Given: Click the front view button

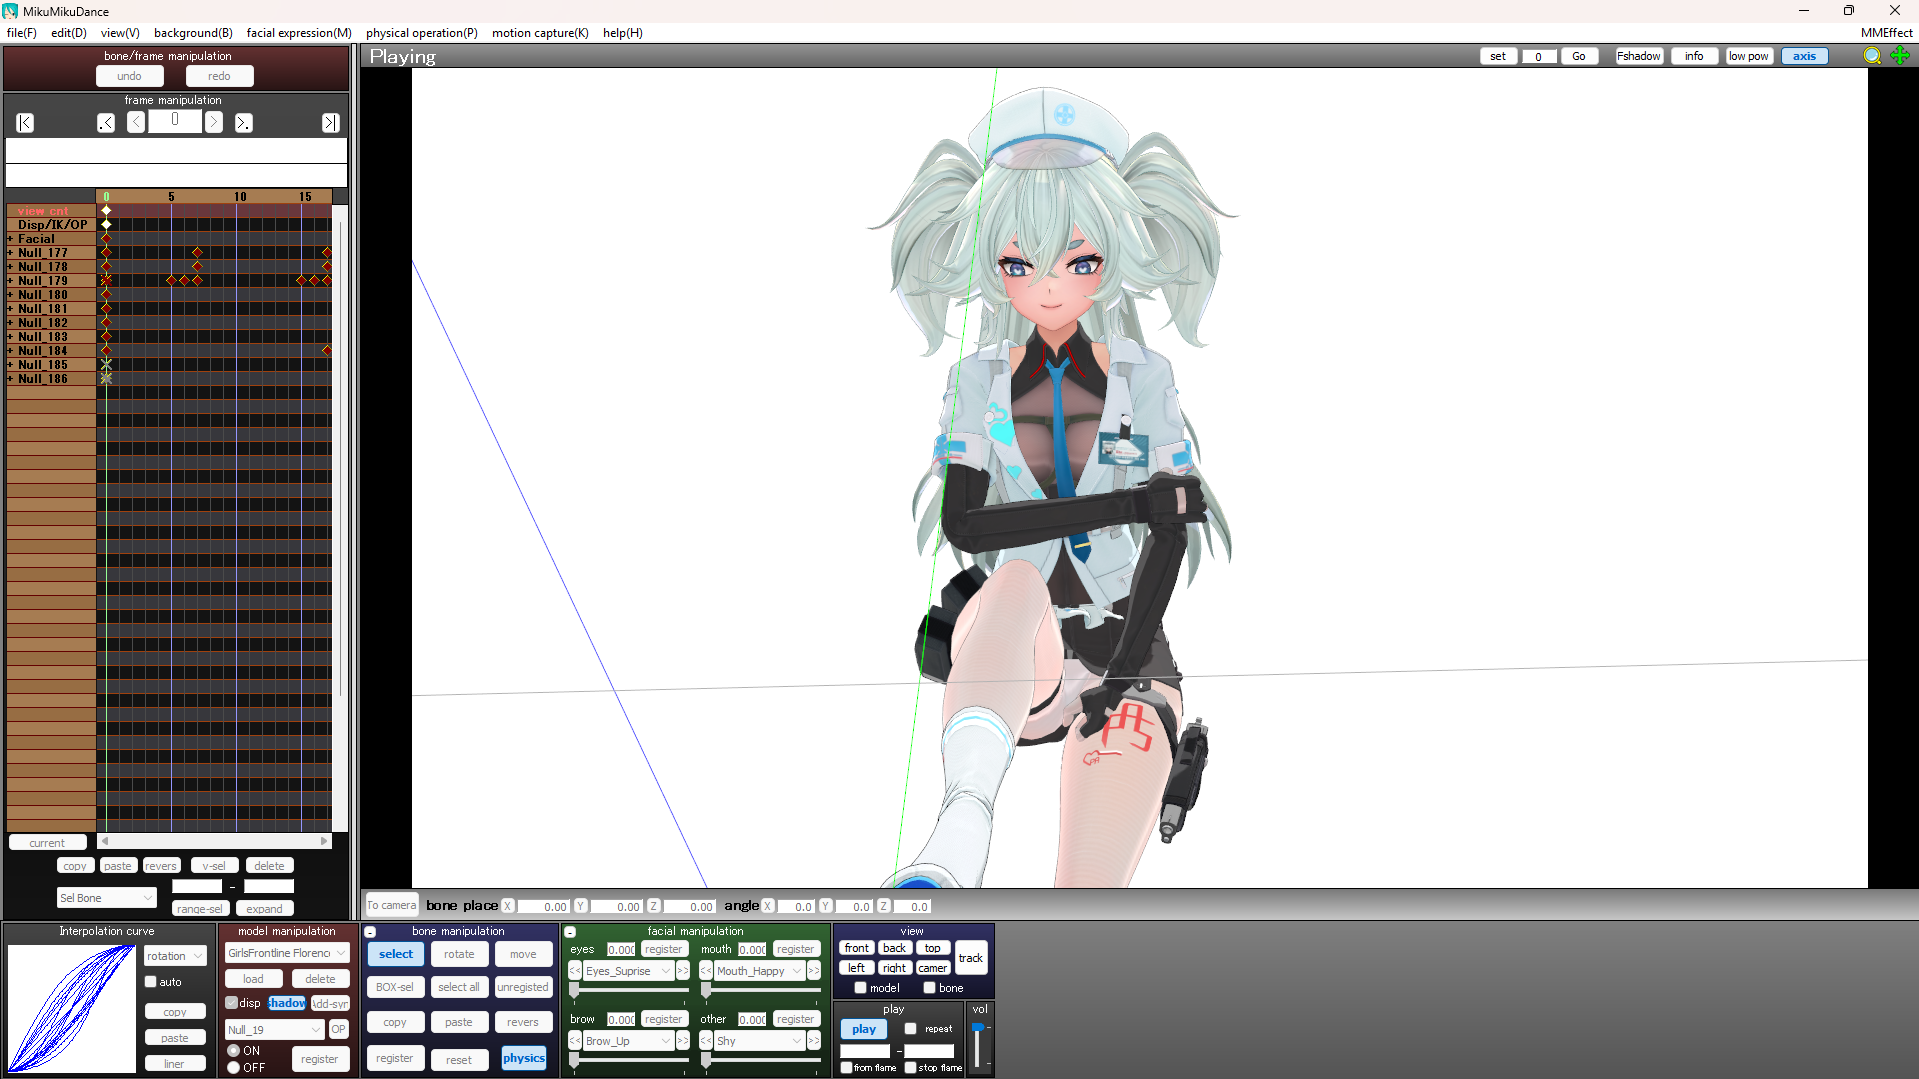Looking at the screenshot, I should [x=857, y=948].
